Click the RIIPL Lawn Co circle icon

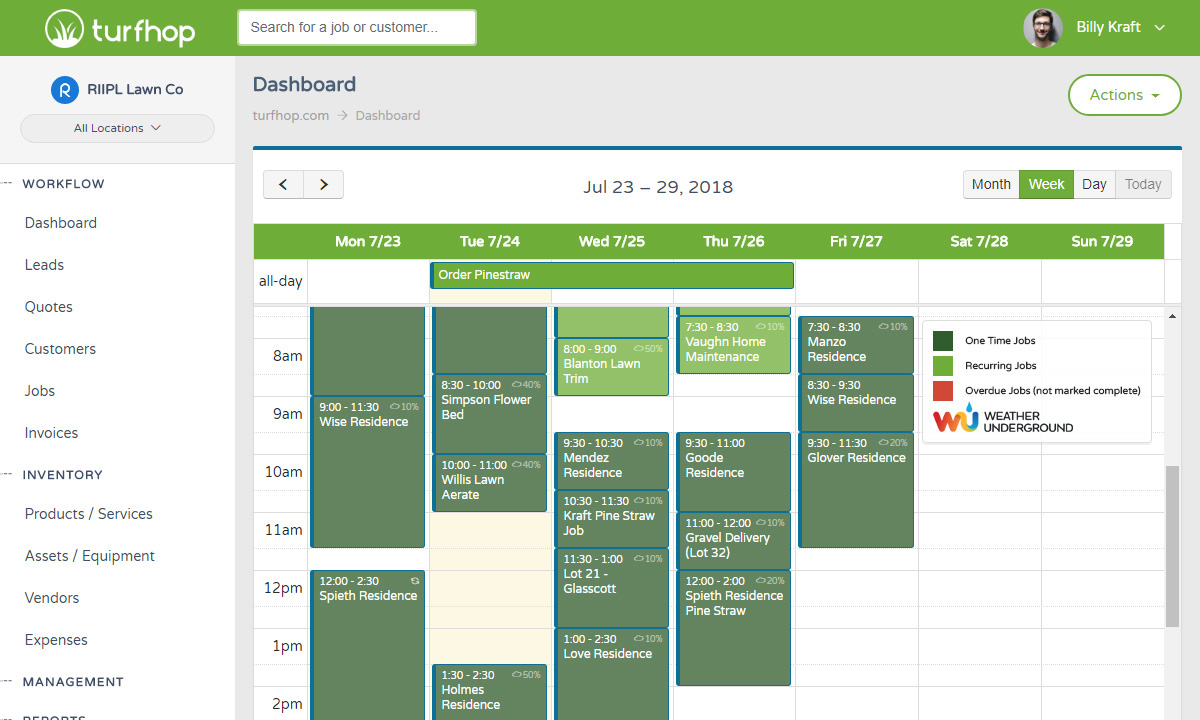pyautogui.click(x=64, y=89)
